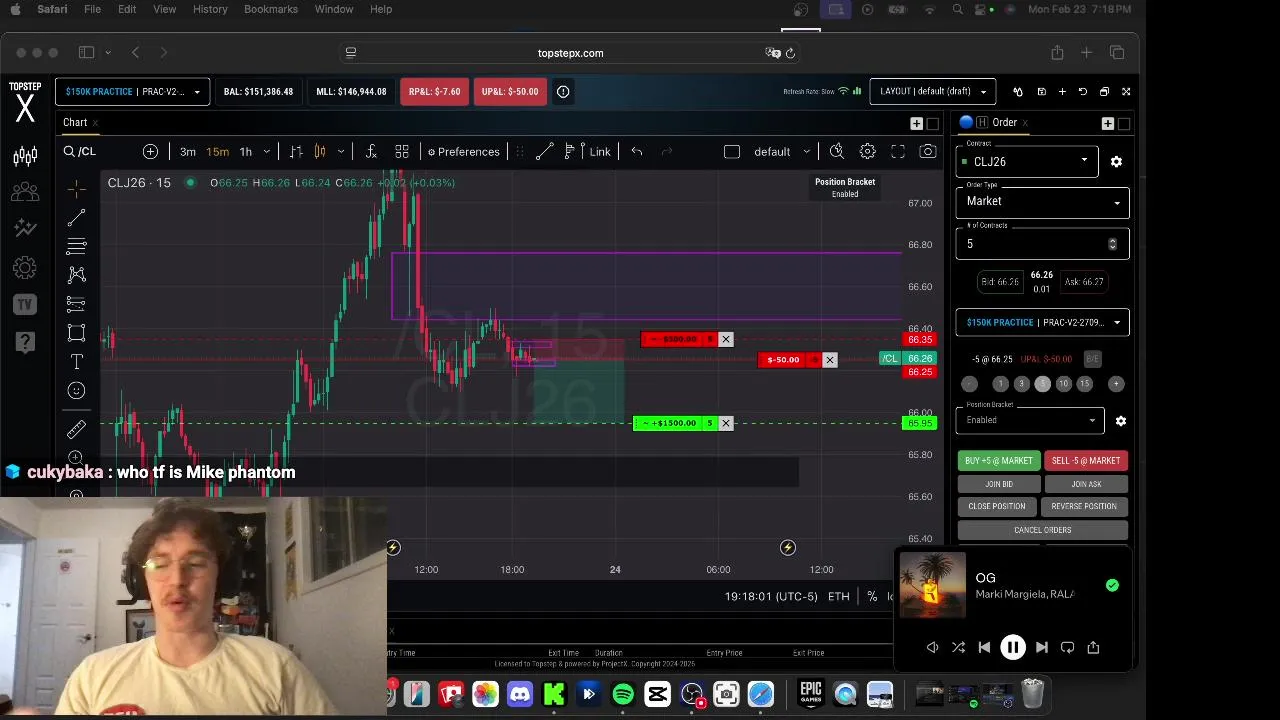Open Order panel account $150K PRACTICE dropdown
This screenshot has width=1280, height=720.
1042,323
